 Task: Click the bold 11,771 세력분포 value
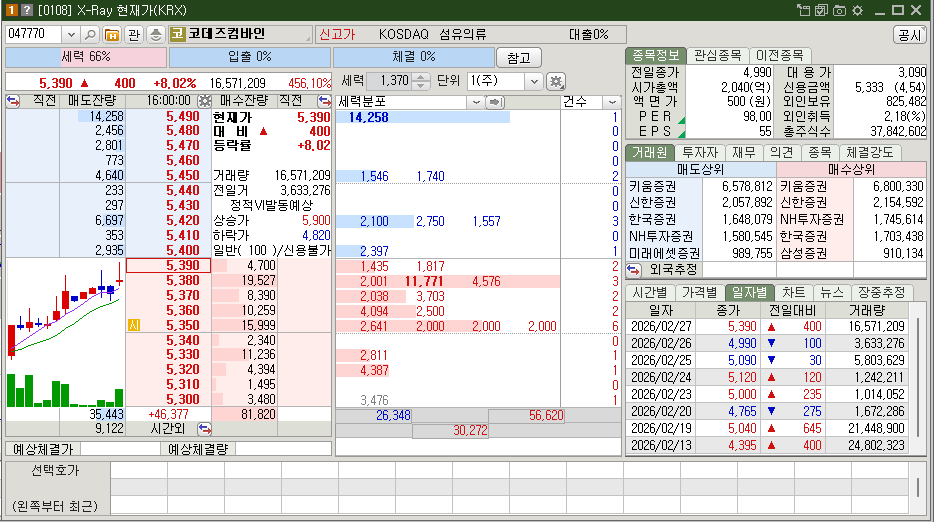pos(424,281)
